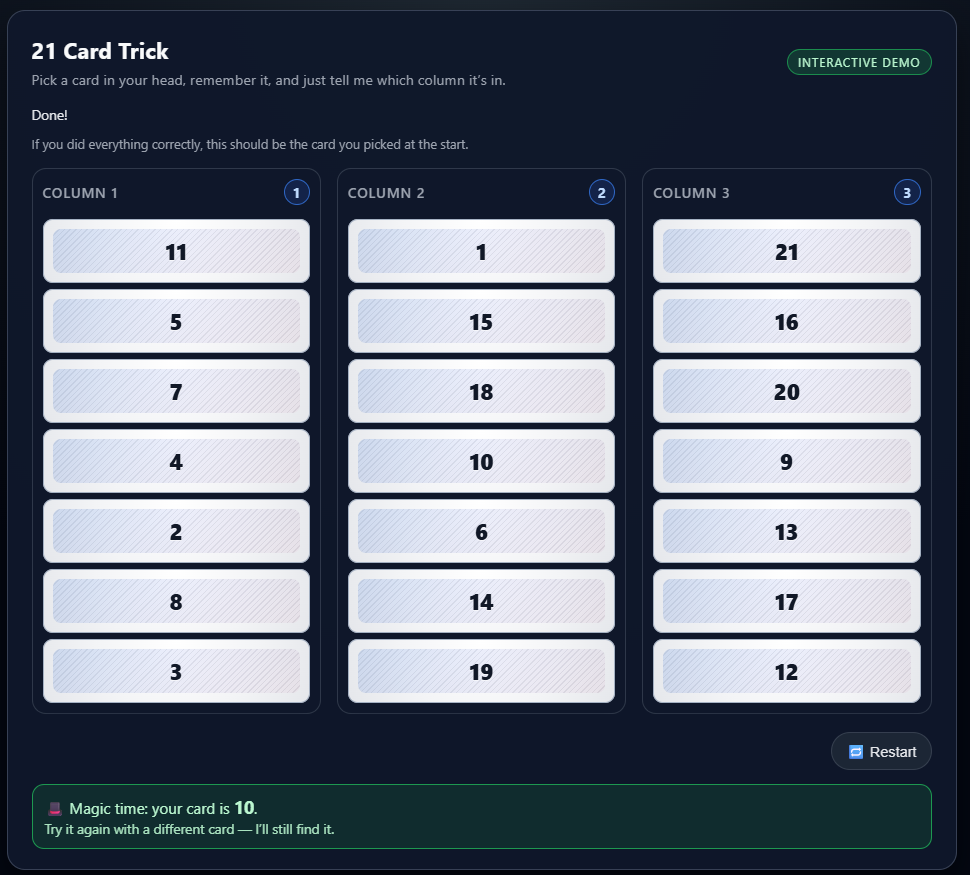Image resolution: width=970 pixels, height=875 pixels.
Task: Select card 11 in Column 1
Action: pos(176,252)
